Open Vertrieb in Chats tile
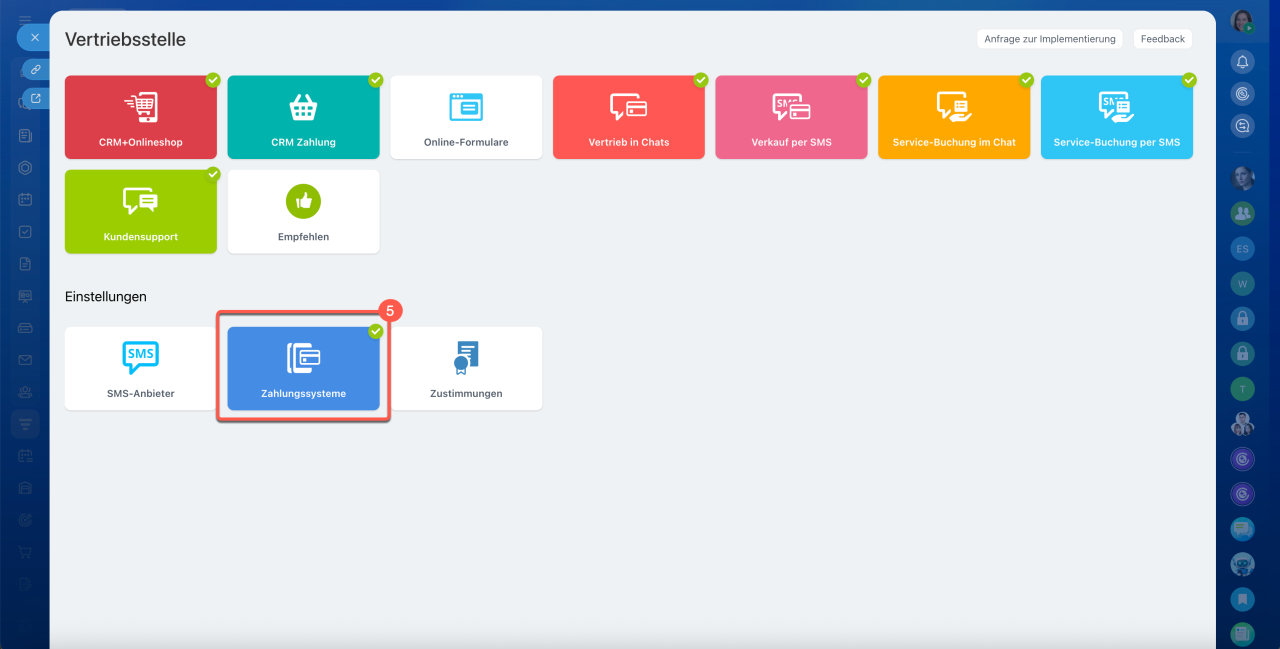 click(x=629, y=117)
